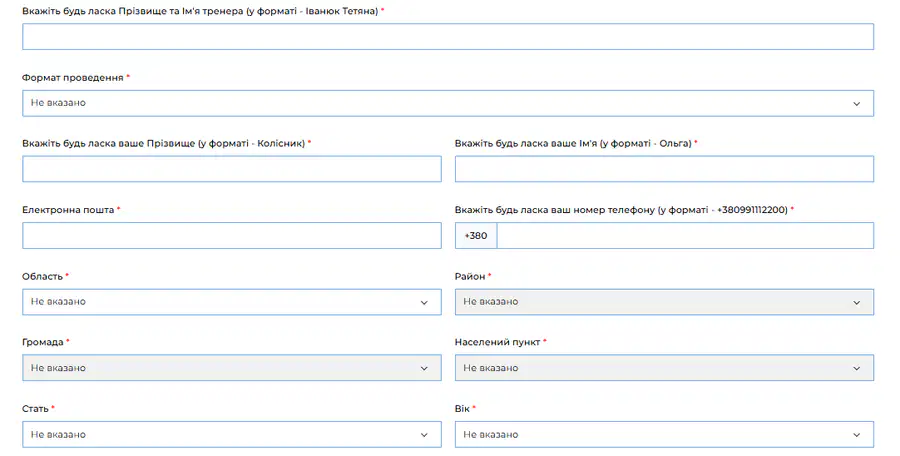This screenshot has width=900, height=456.
Task: Open the Формат проведення dropdown
Action: pyautogui.click(x=448, y=103)
